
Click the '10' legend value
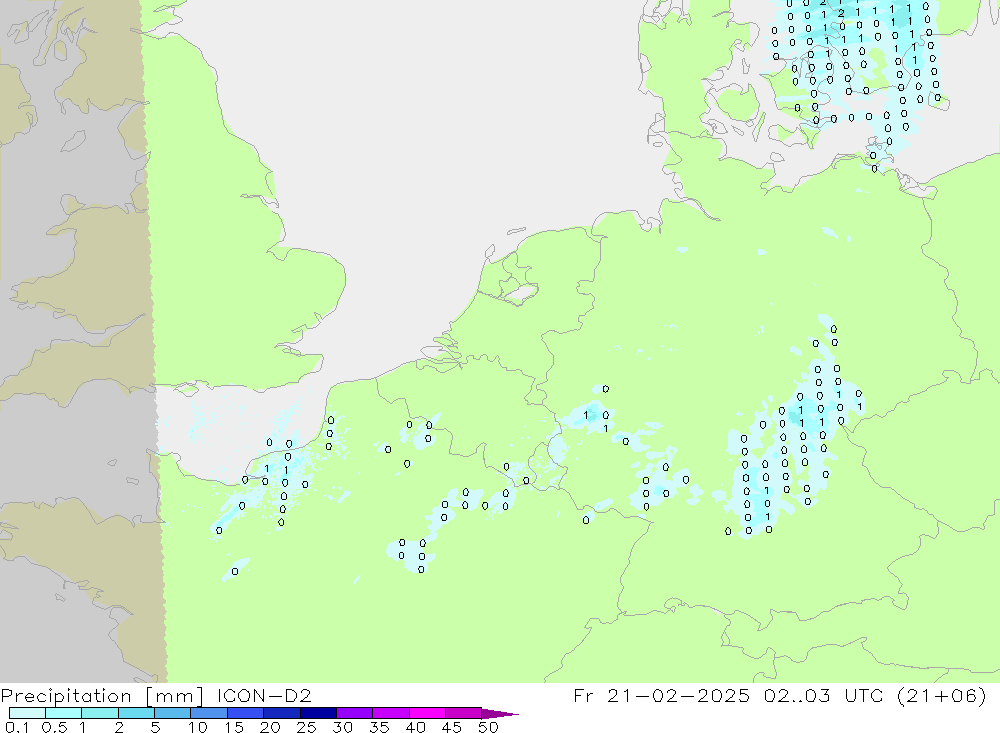click(x=198, y=727)
